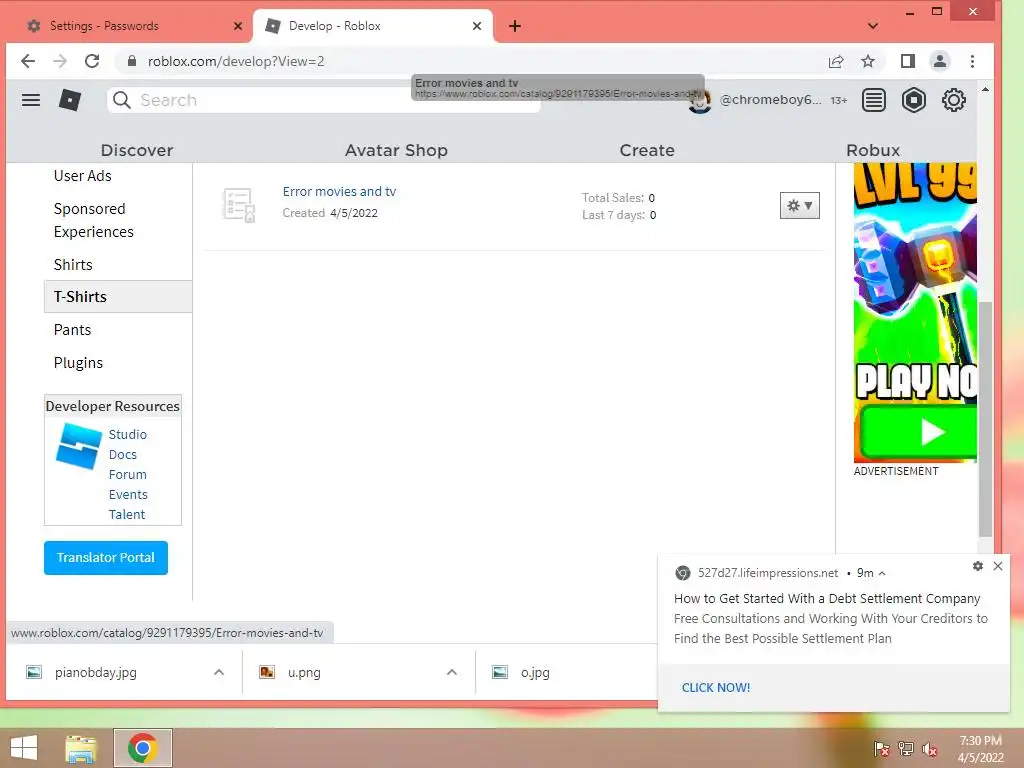Open the Roblox hamburger navigation menu
1024x768 pixels.
31,100
